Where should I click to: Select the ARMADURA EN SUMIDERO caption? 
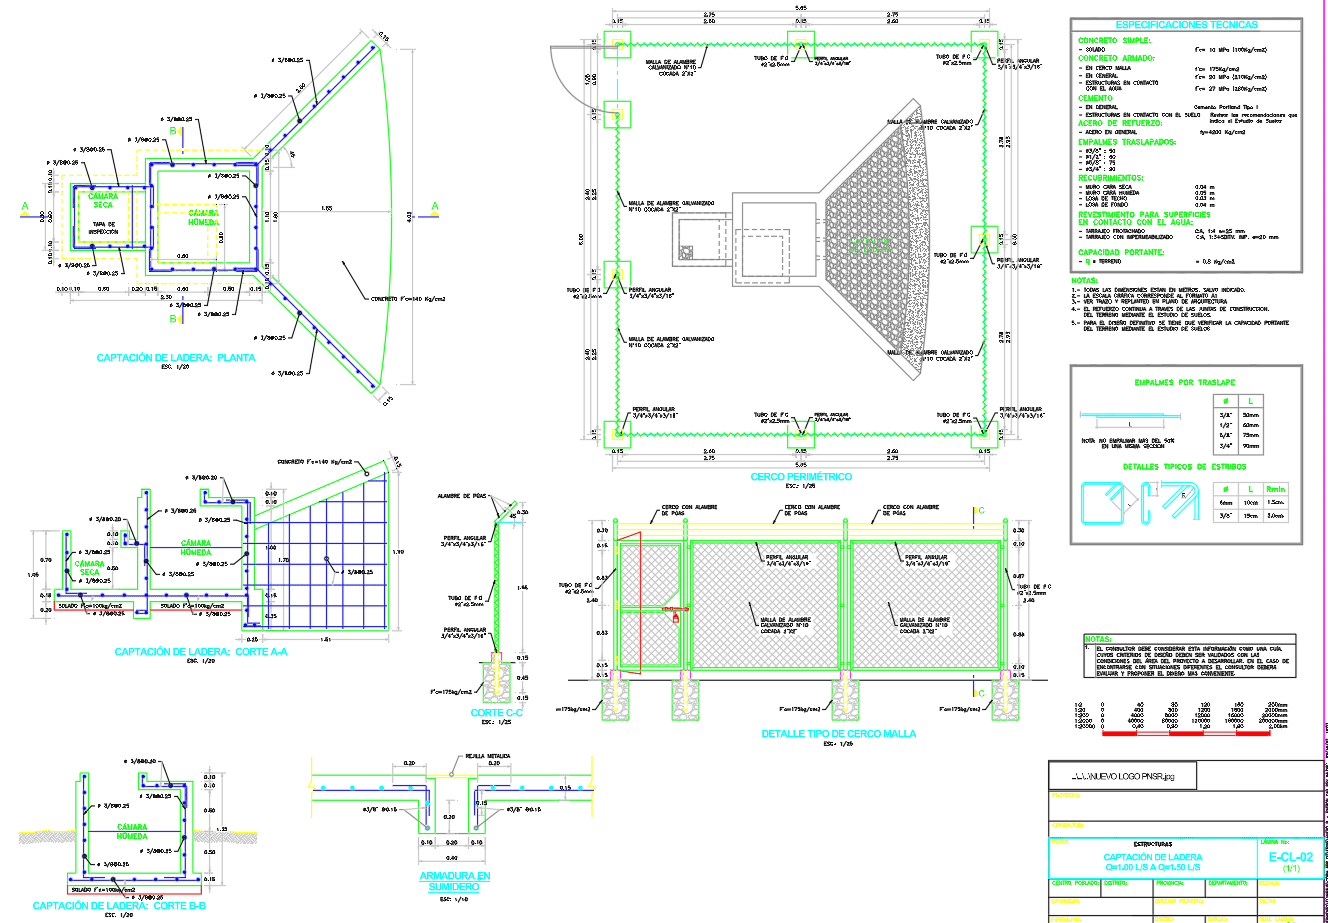[454, 882]
